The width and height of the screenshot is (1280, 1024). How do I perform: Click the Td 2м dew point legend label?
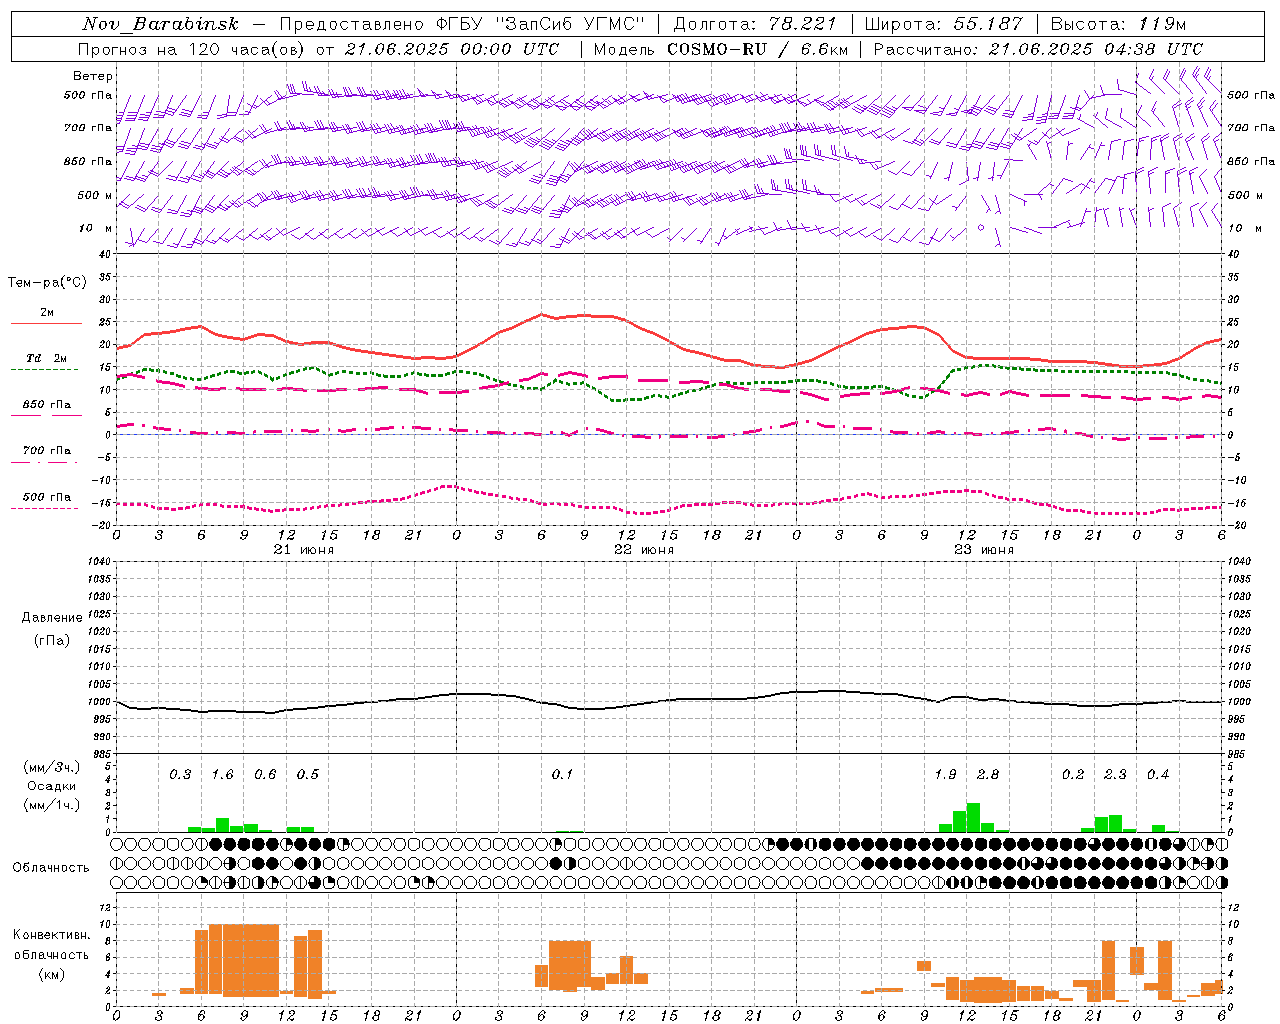tap(47, 358)
